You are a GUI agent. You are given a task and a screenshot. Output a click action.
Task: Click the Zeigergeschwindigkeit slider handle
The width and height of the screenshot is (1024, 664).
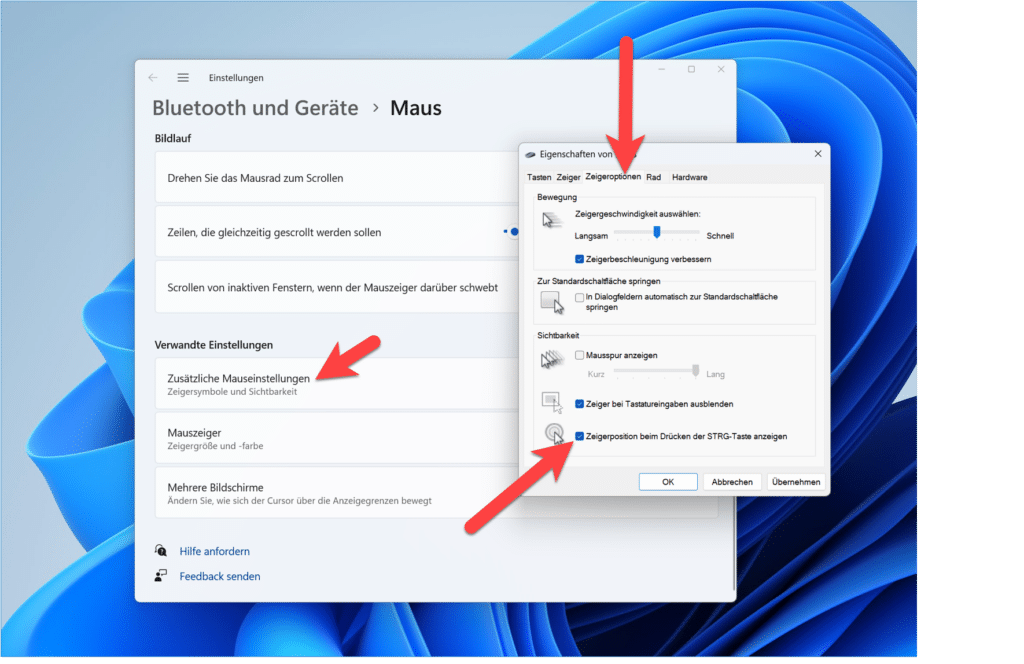pos(657,232)
